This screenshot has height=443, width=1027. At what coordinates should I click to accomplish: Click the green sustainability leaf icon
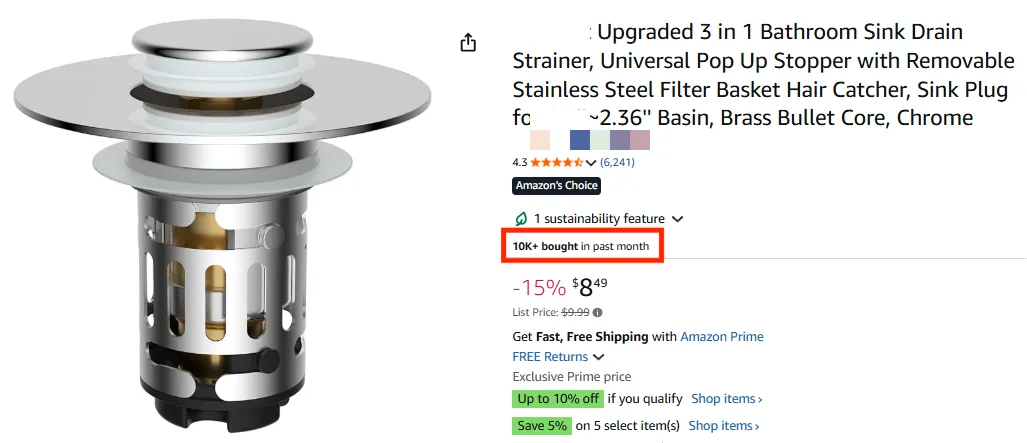(520, 218)
